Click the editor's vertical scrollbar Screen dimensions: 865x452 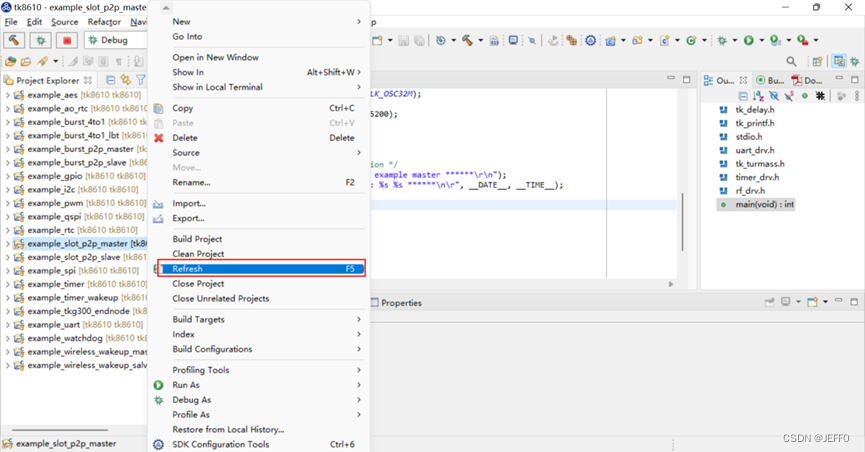coord(682,221)
